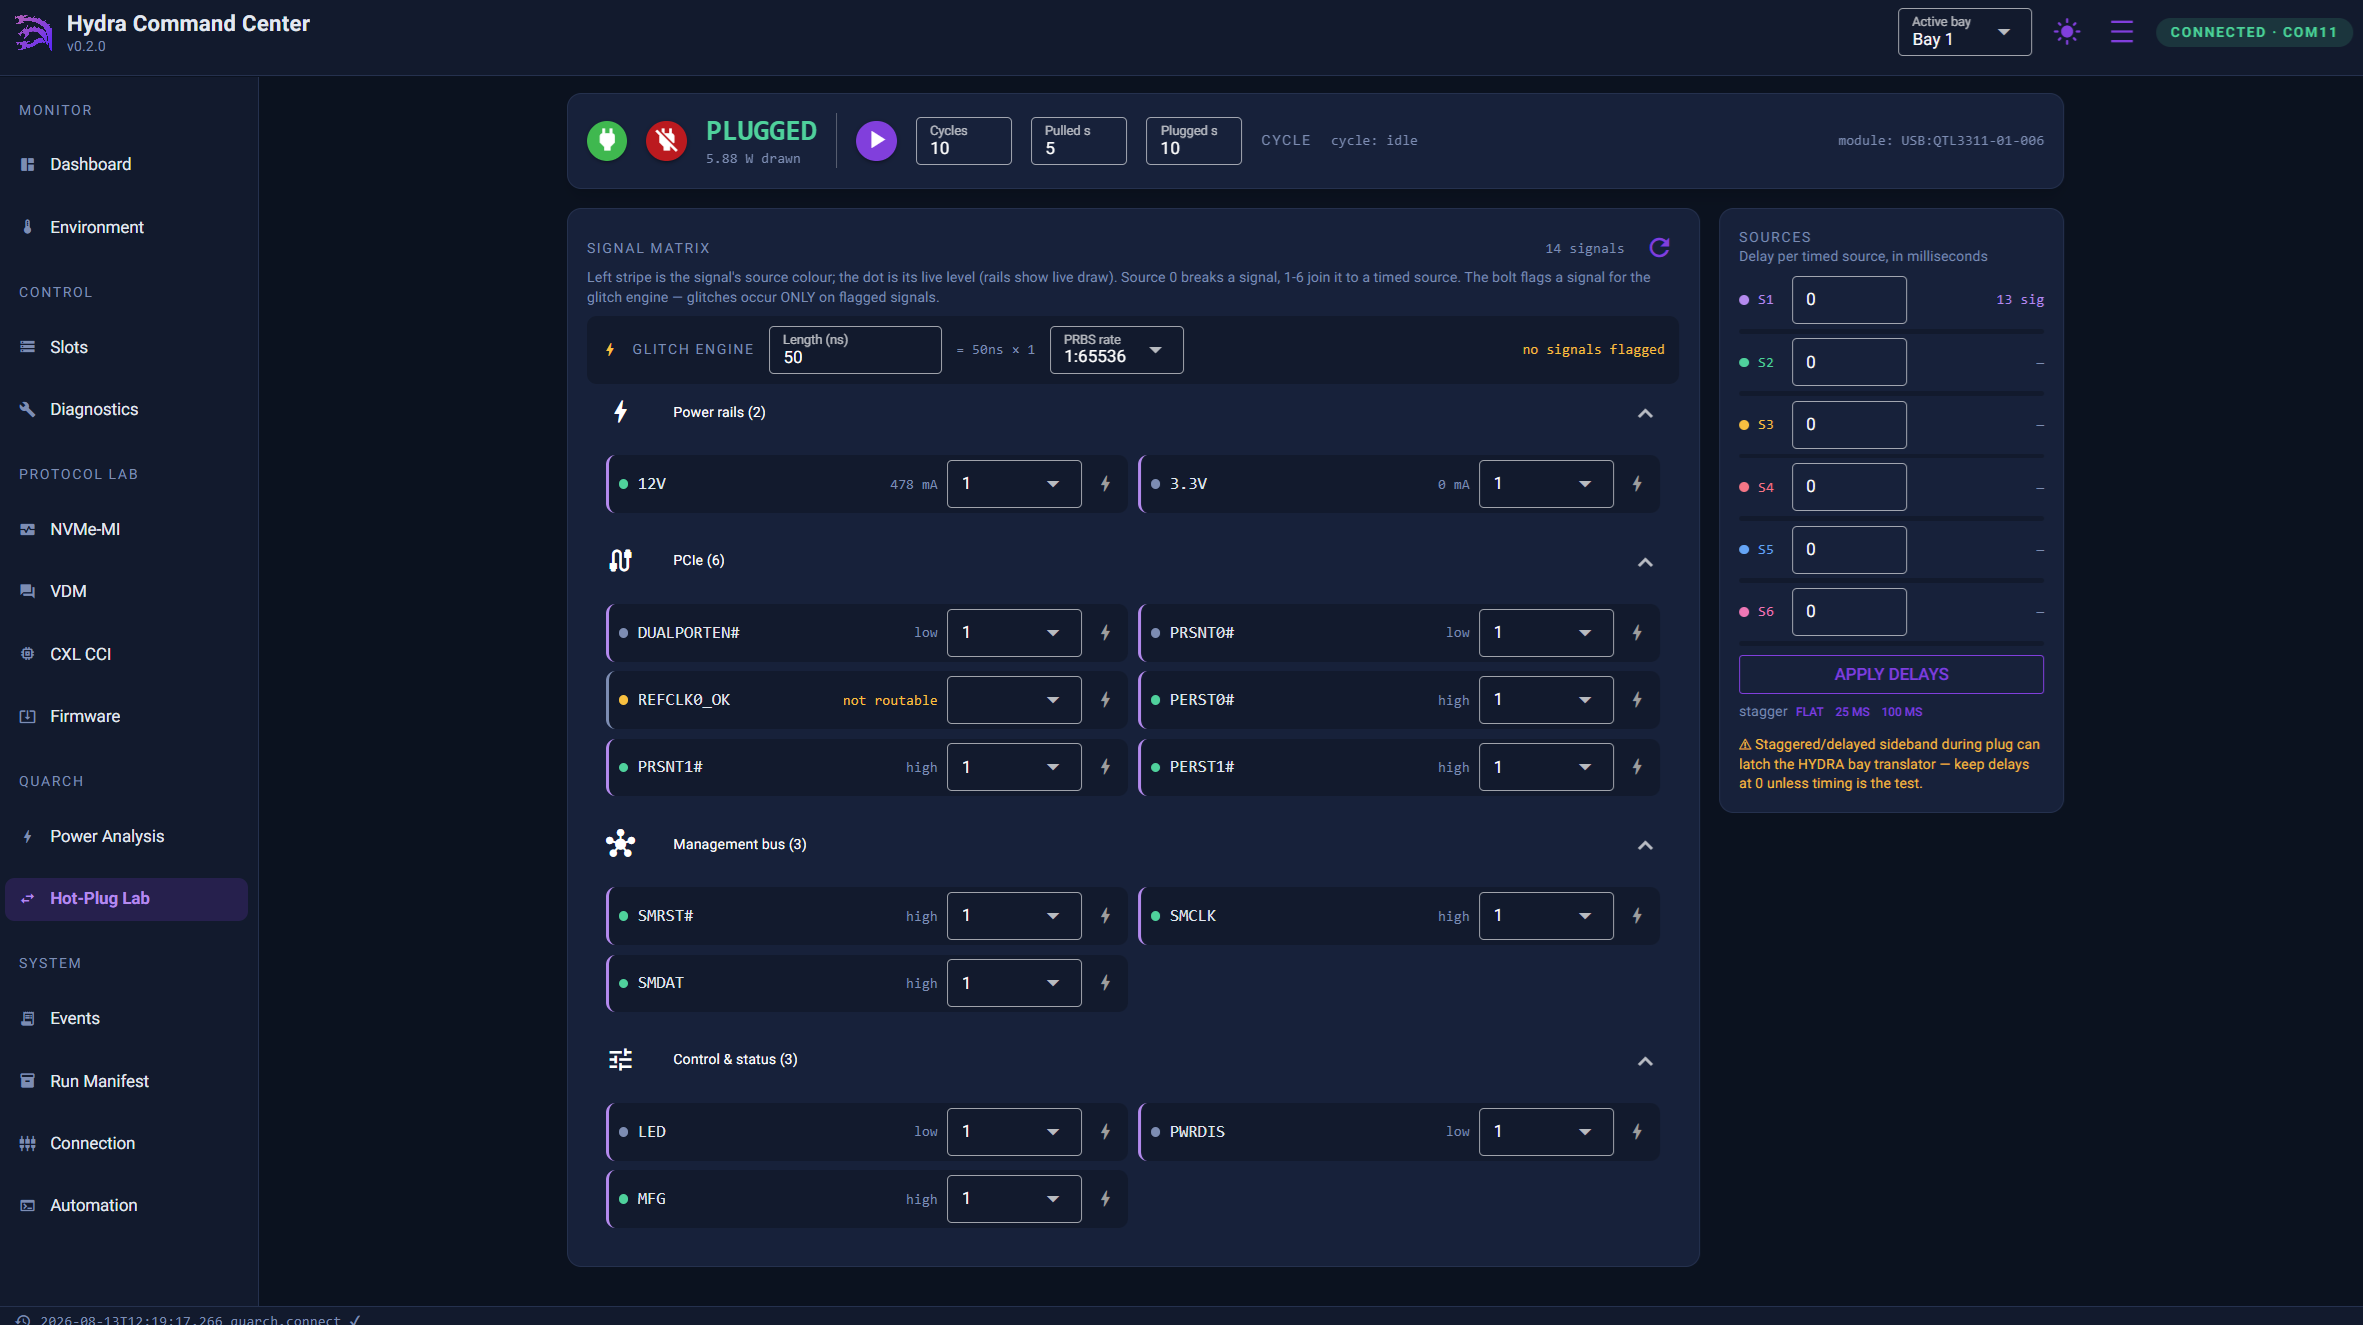Click the Pulled s input field
2363x1325 pixels.
point(1078,141)
